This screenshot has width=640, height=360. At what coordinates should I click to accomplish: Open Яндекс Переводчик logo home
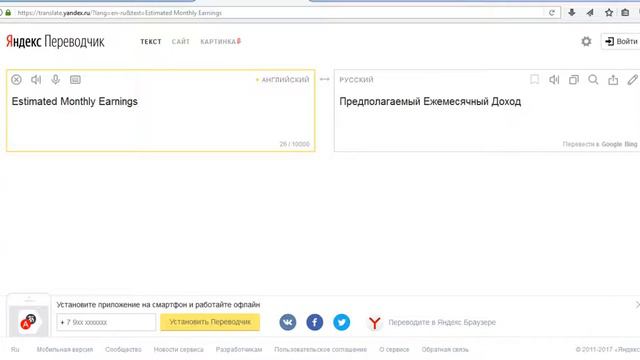pyautogui.click(x=55, y=41)
